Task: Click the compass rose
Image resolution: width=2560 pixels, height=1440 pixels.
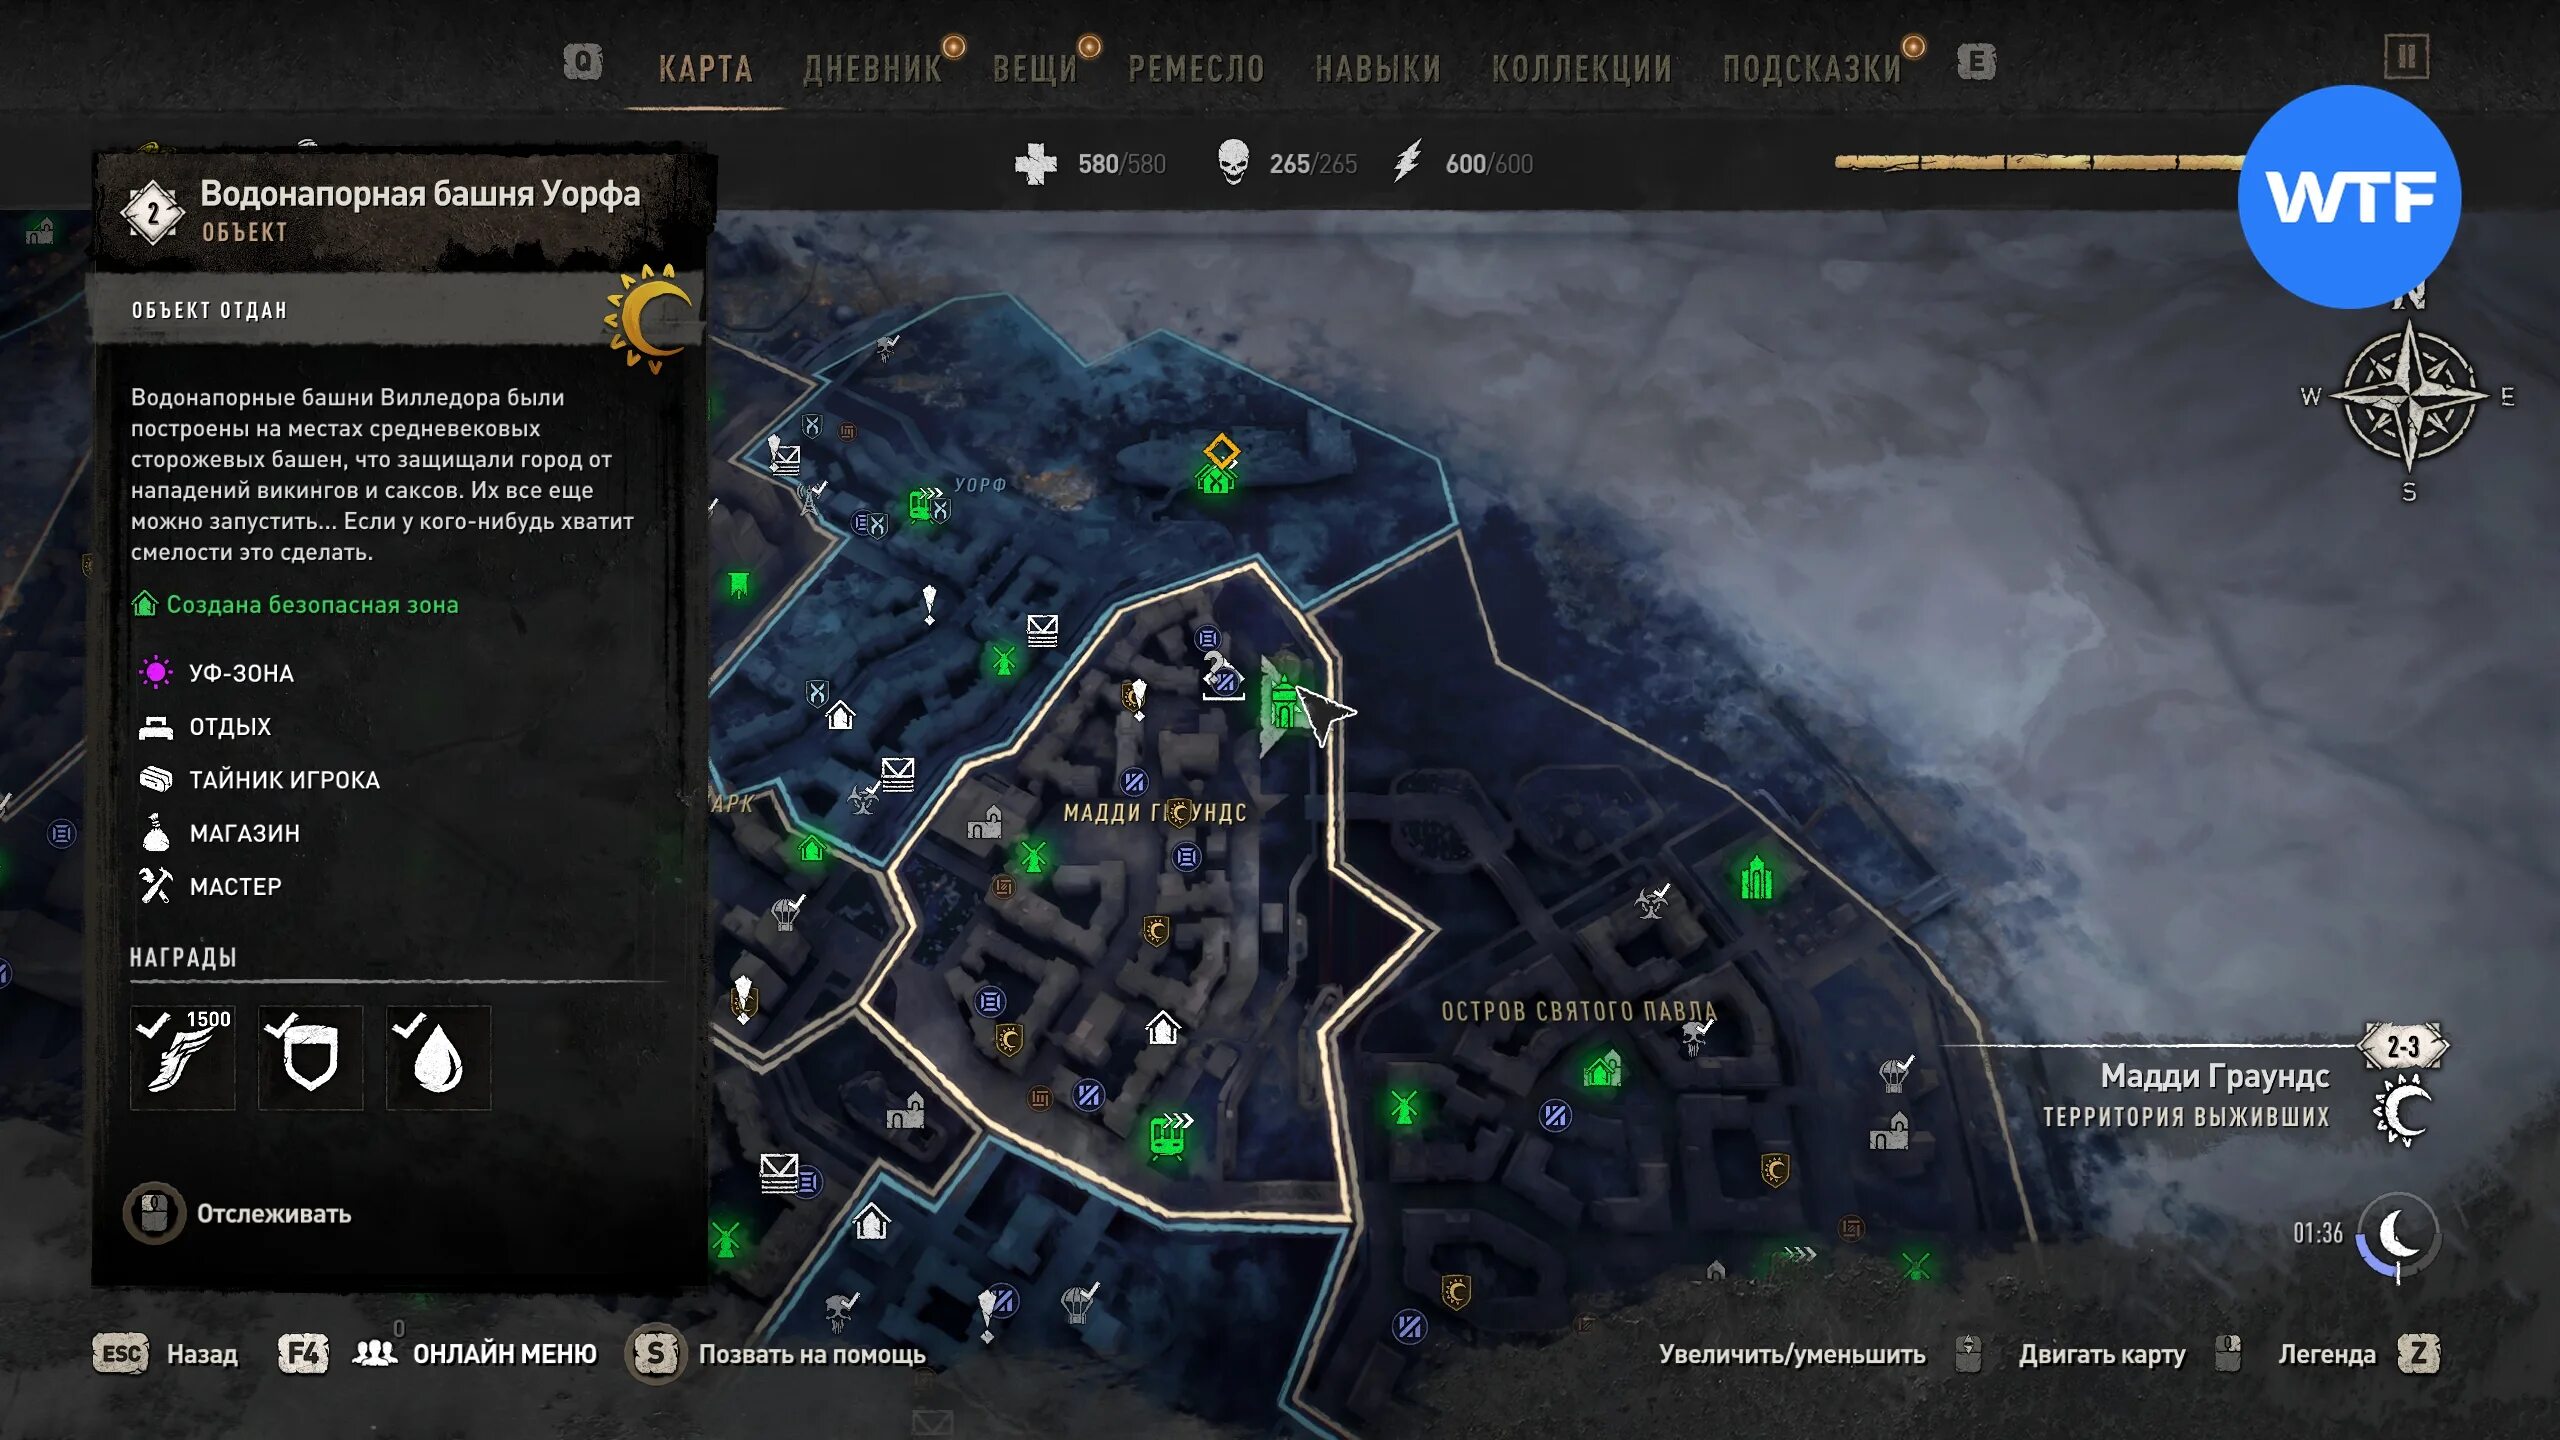Action: [x=2409, y=396]
